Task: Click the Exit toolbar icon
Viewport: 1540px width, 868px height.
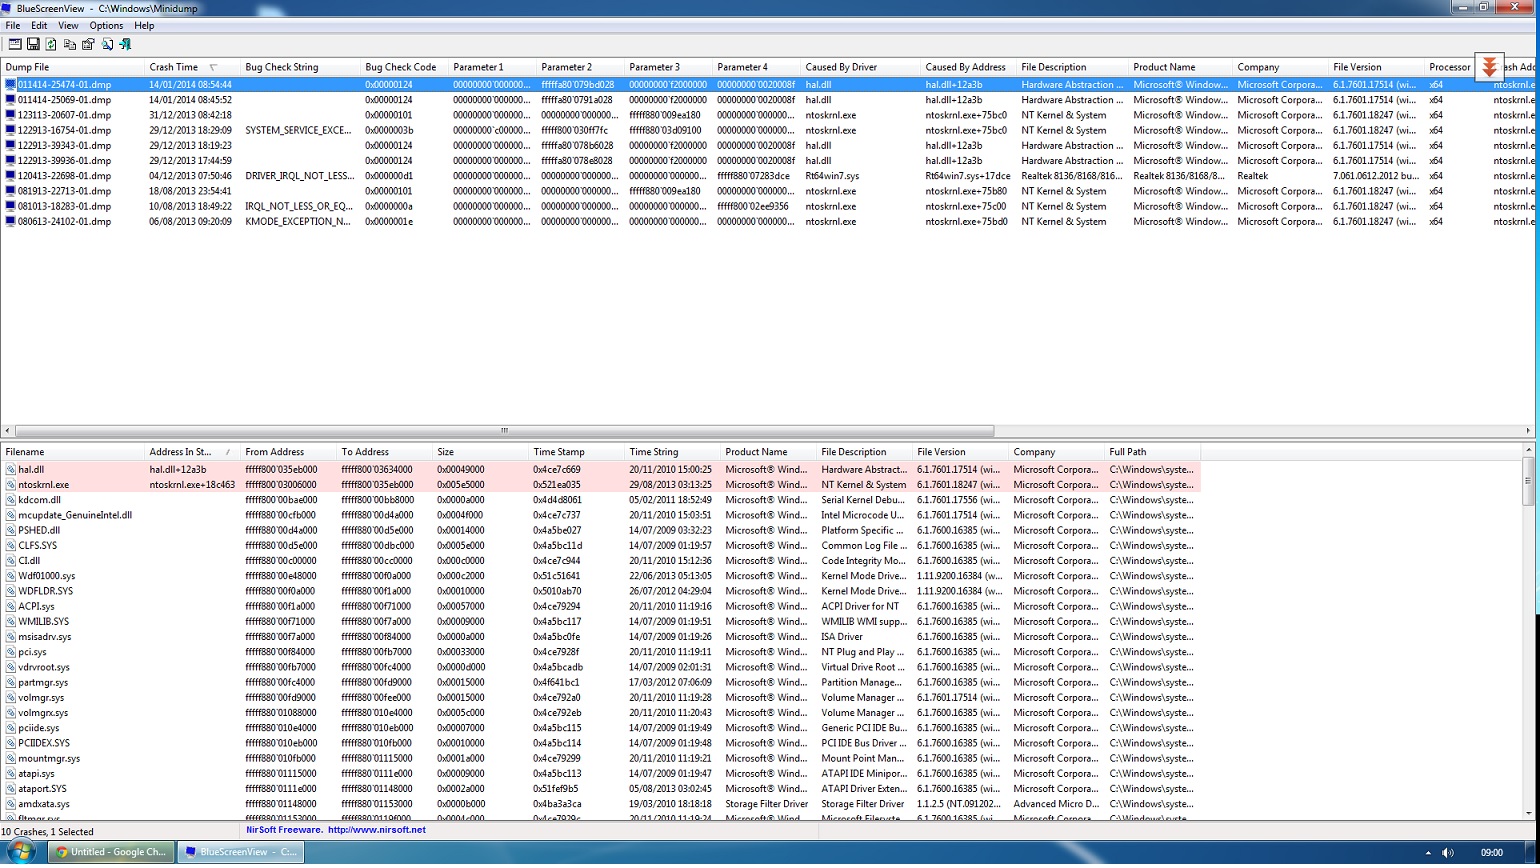Action: tap(125, 44)
